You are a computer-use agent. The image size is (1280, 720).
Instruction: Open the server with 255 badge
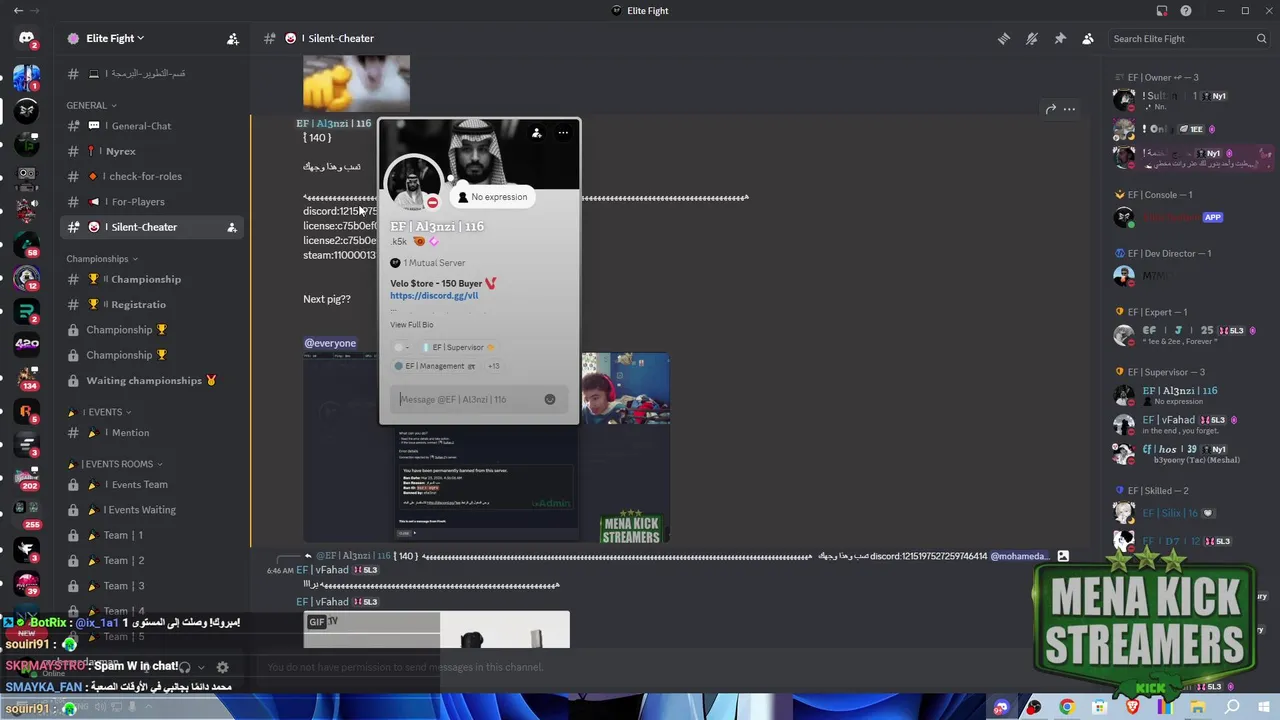click(x=27, y=512)
